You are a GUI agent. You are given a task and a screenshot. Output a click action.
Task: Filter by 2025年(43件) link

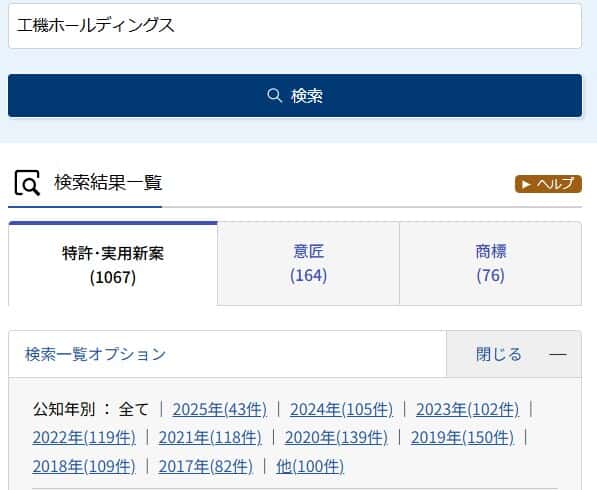[x=220, y=410]
